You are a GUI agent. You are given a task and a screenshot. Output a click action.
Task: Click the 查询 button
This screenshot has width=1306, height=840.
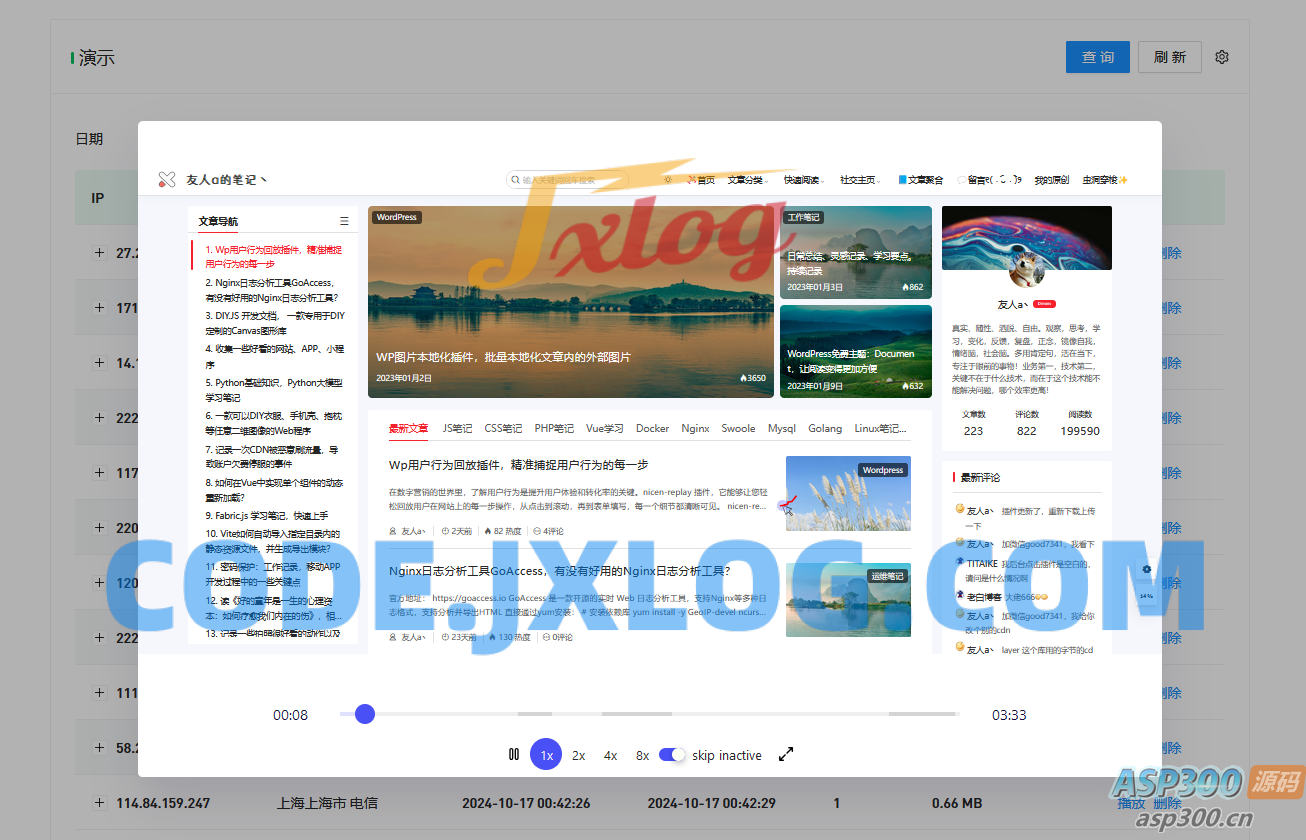tap(1097, 57)
